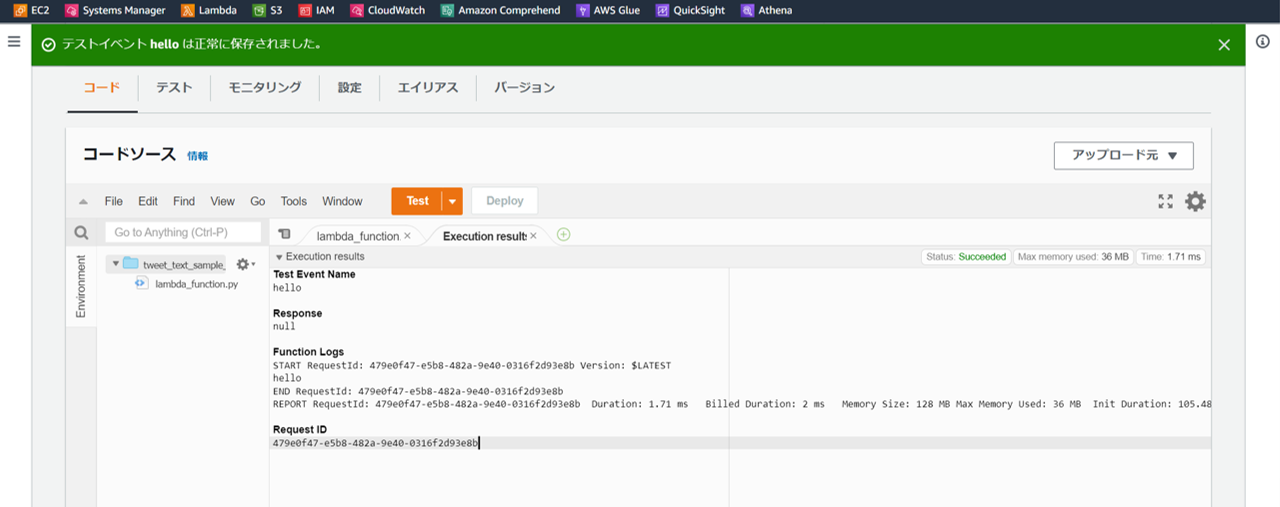The height and width of the screenshot is (507, 1280).
Task: Open the QuickSight shortcut
Action: [691, 10]
